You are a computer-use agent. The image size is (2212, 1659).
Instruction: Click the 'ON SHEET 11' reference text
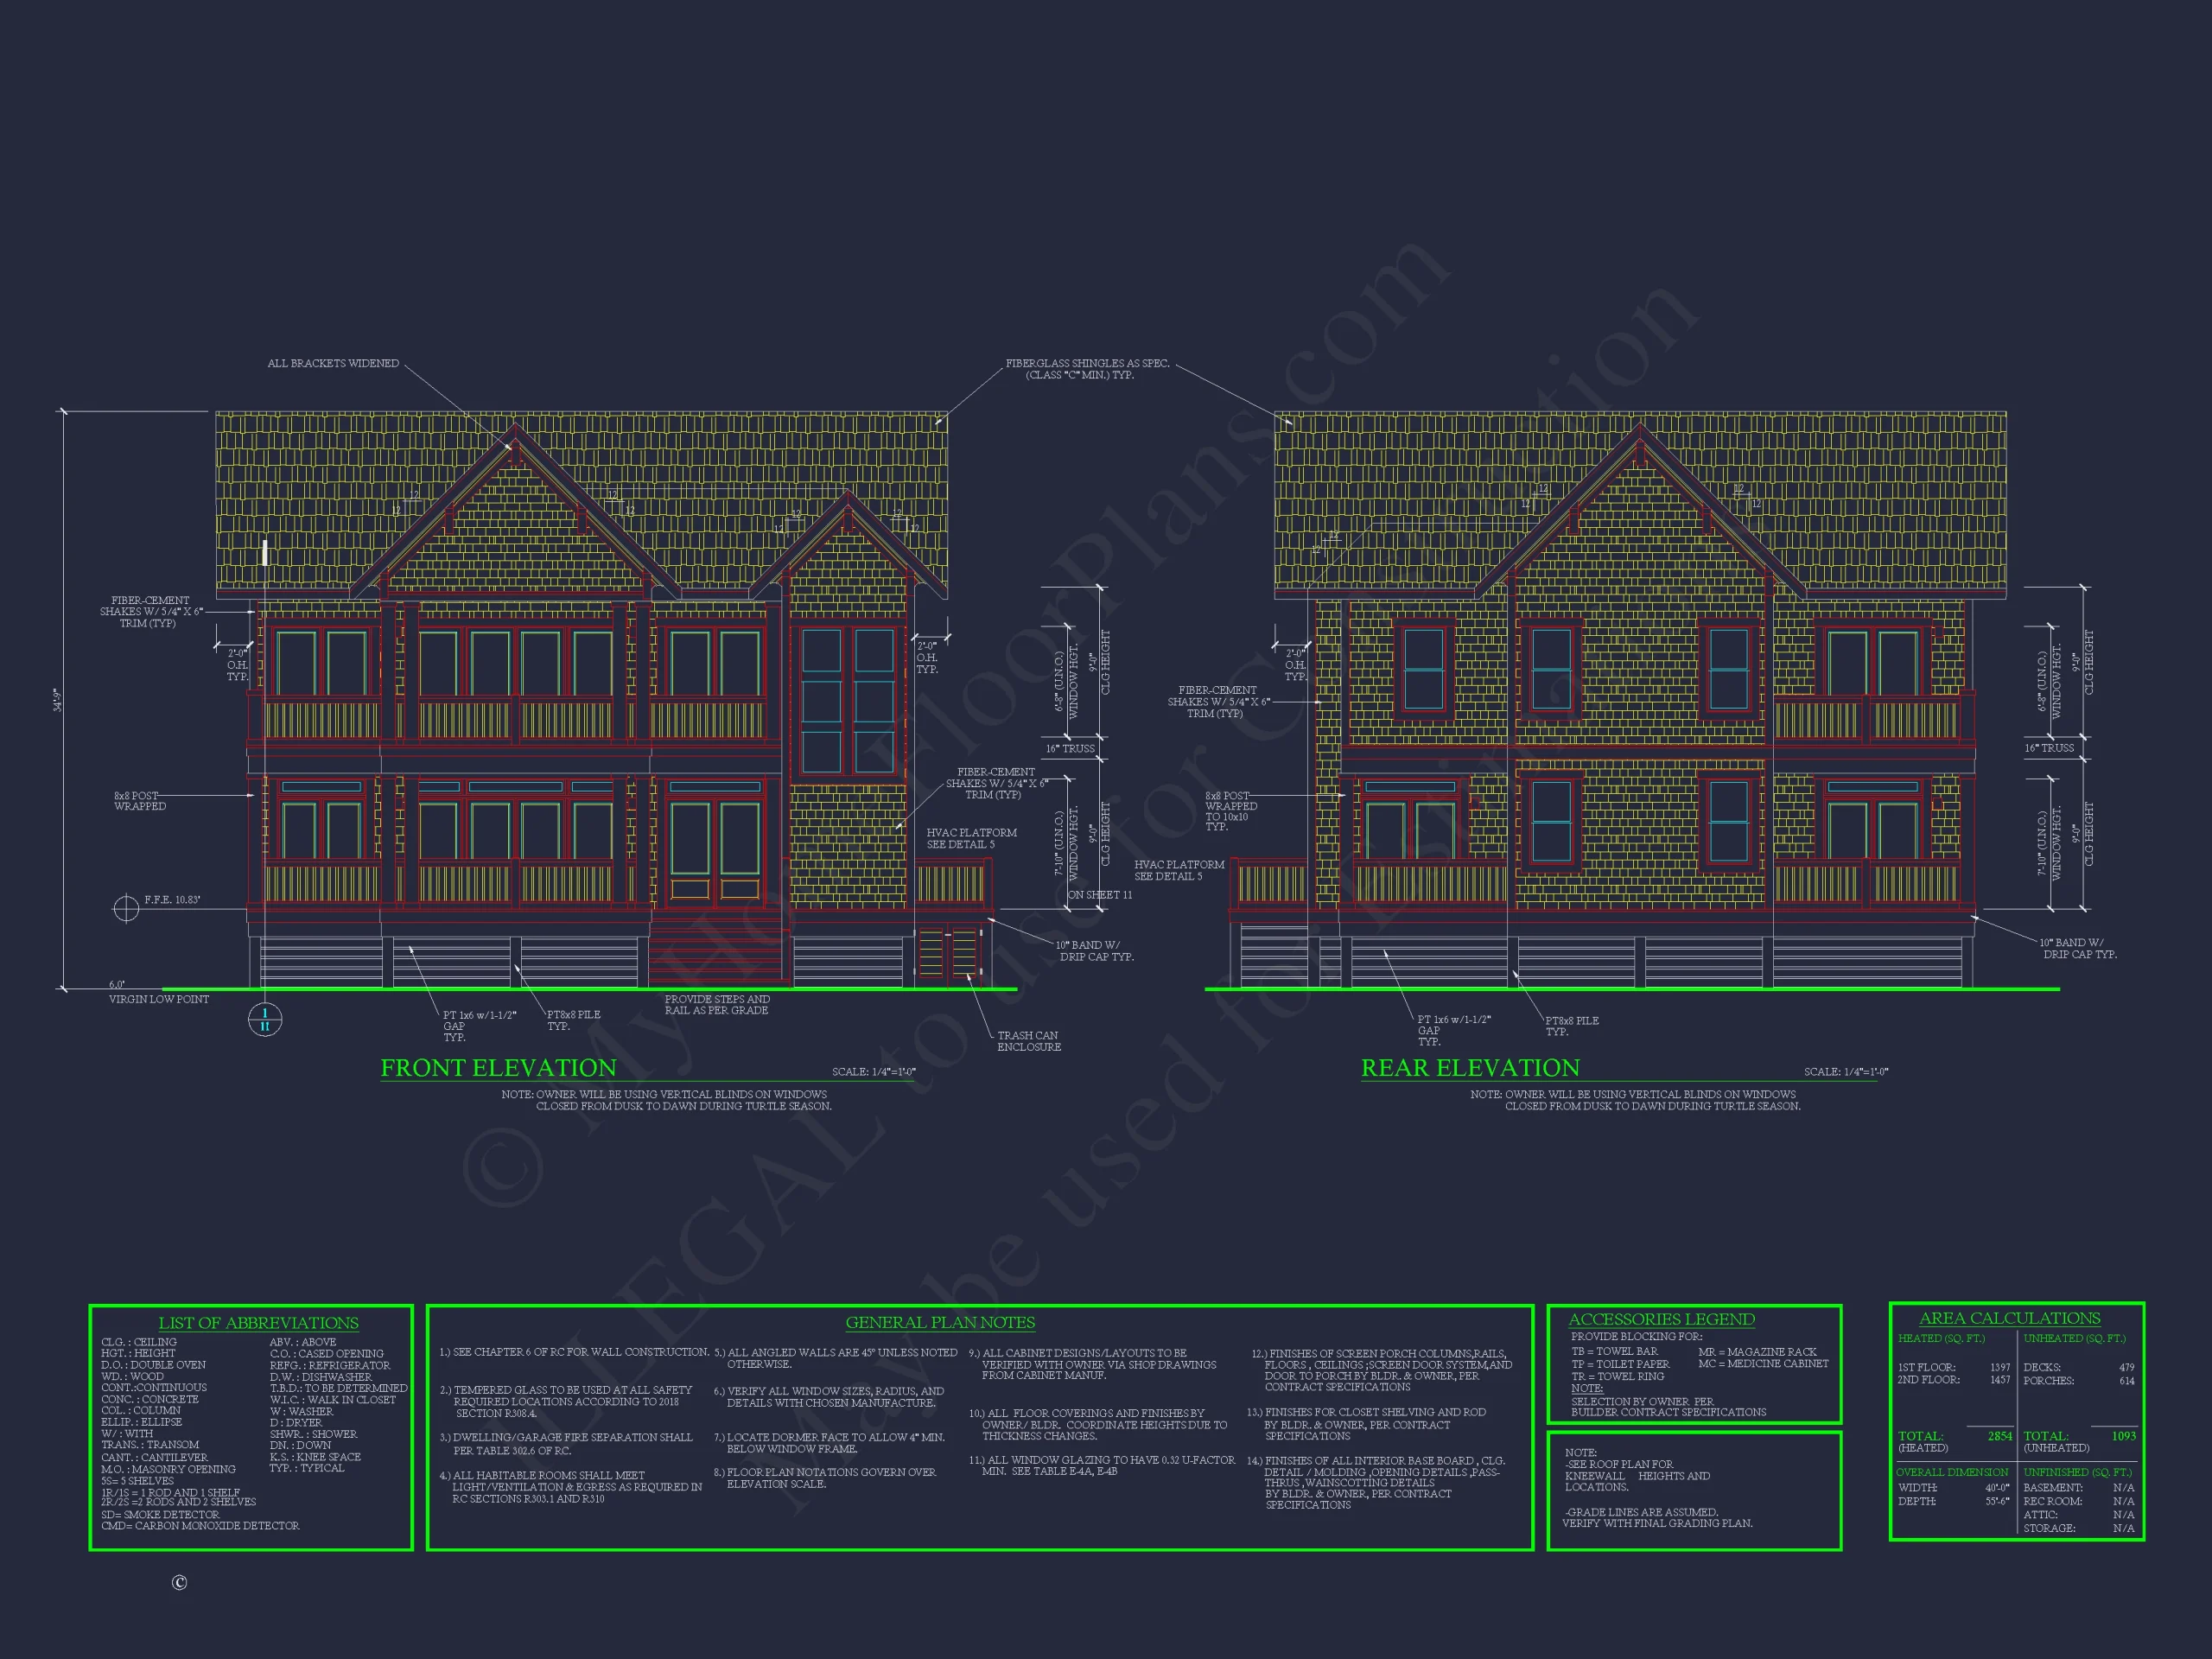point(1100,895)
